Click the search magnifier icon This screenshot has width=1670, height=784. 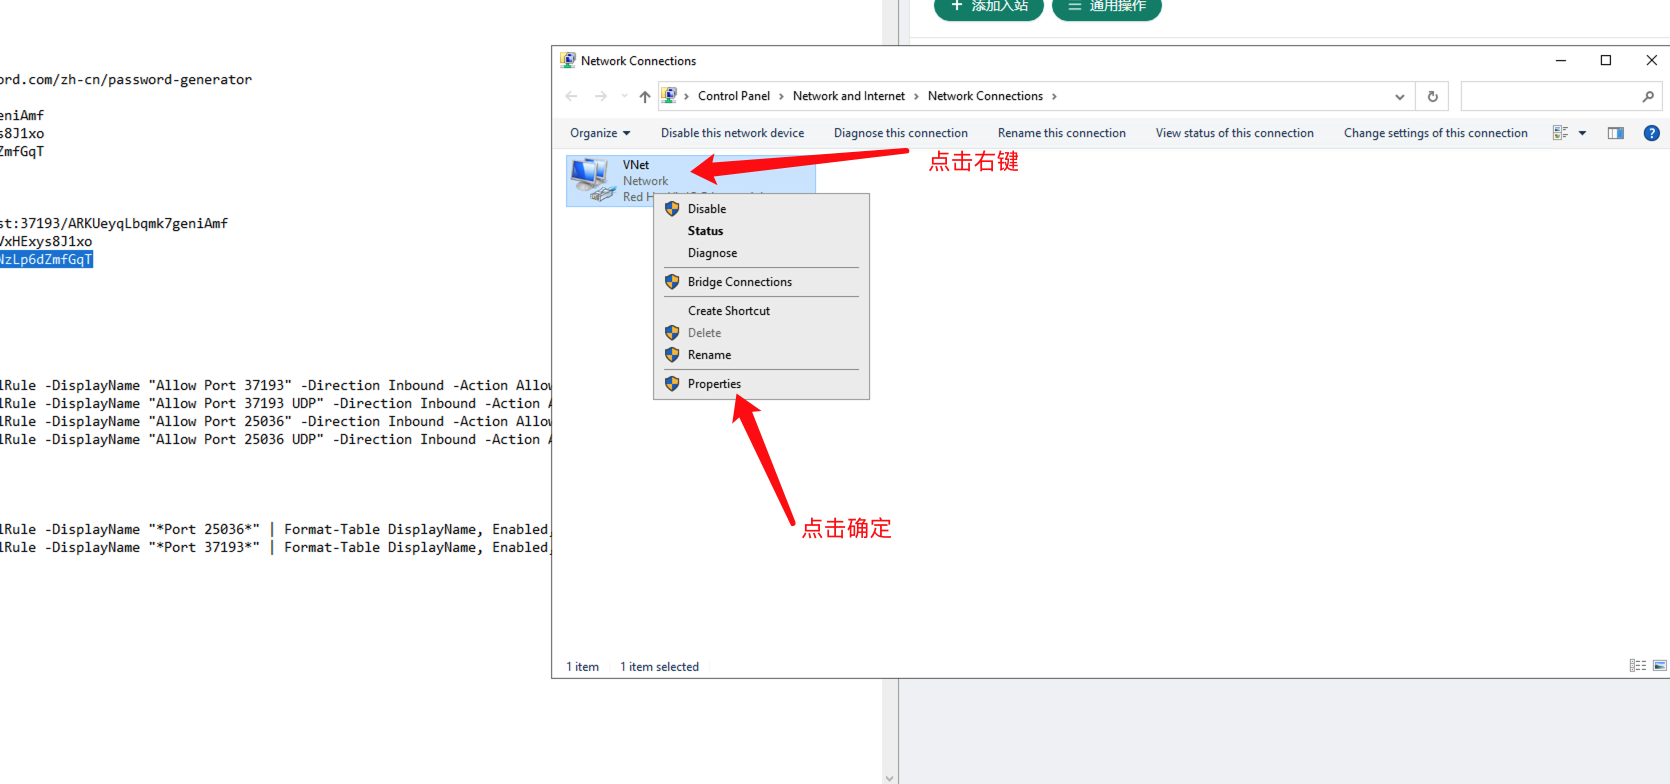[1648, 97]
